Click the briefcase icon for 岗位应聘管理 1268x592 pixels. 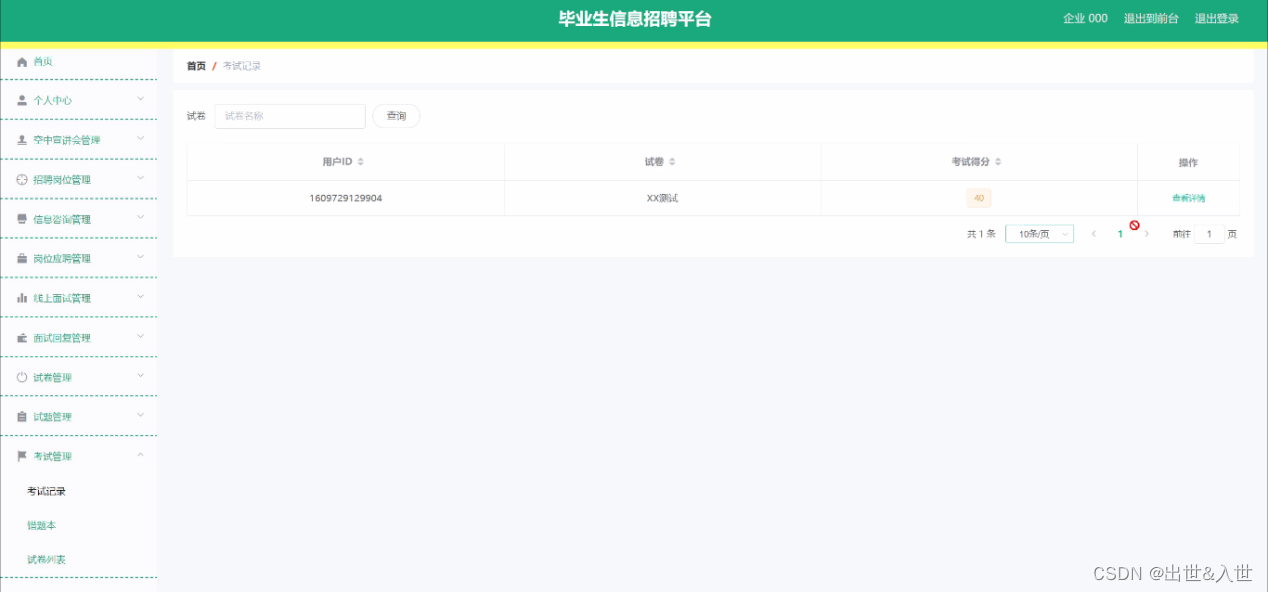click(x=22, y=258)
